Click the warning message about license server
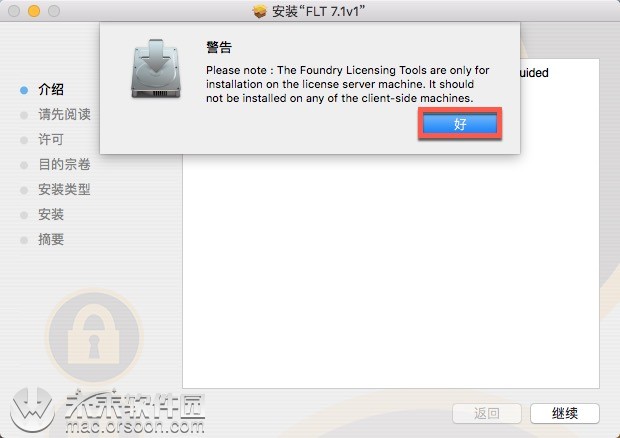Viewport: 620px width, 438px height. click(348, 84)
